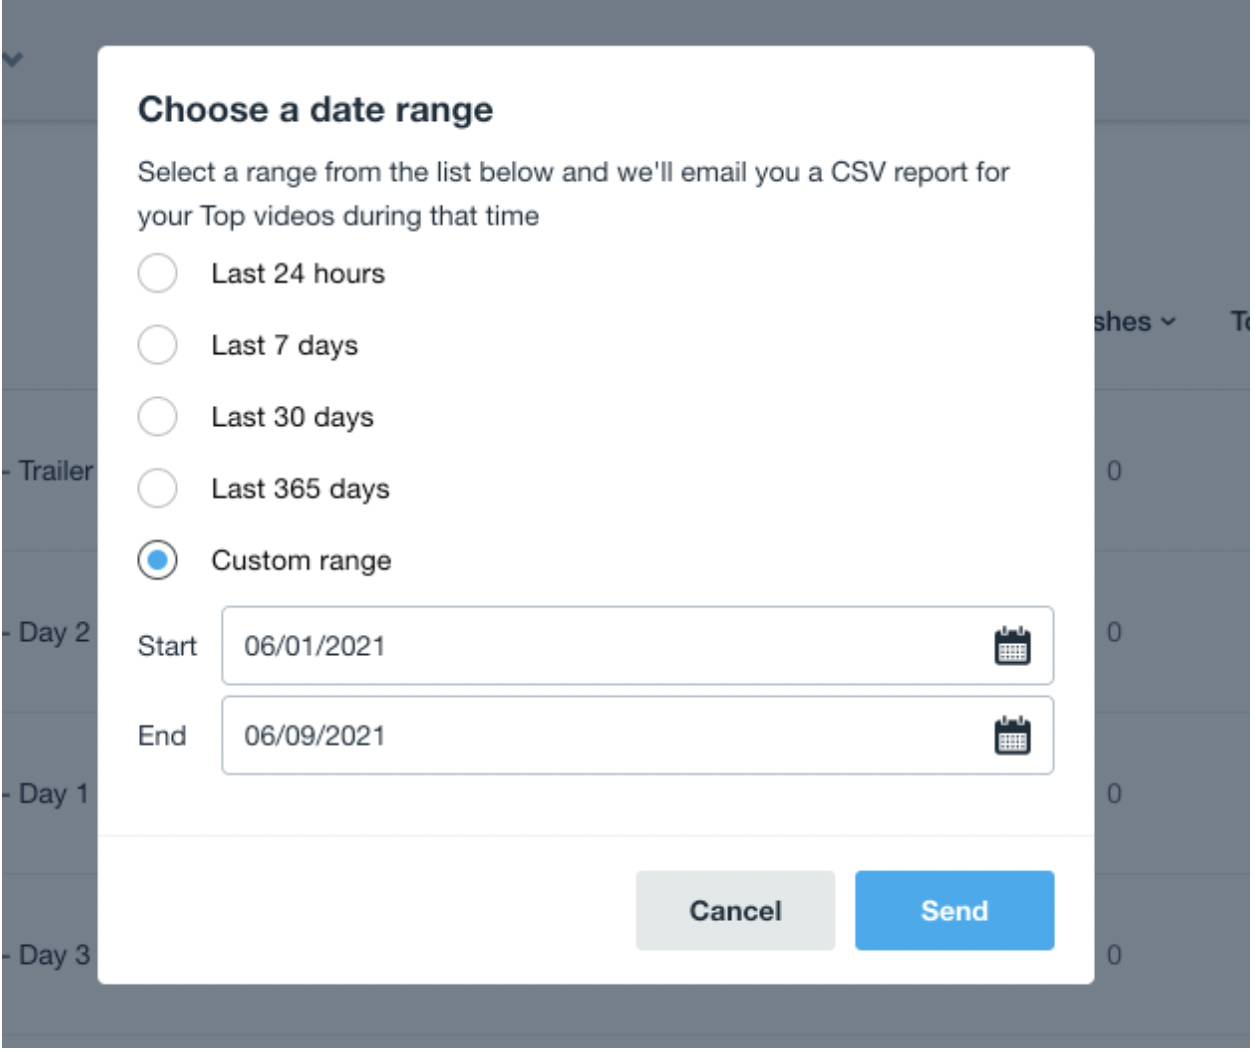Click the Custom range radio button
This screenshot has height=1052, width=1256.
(x=157, y=560)
